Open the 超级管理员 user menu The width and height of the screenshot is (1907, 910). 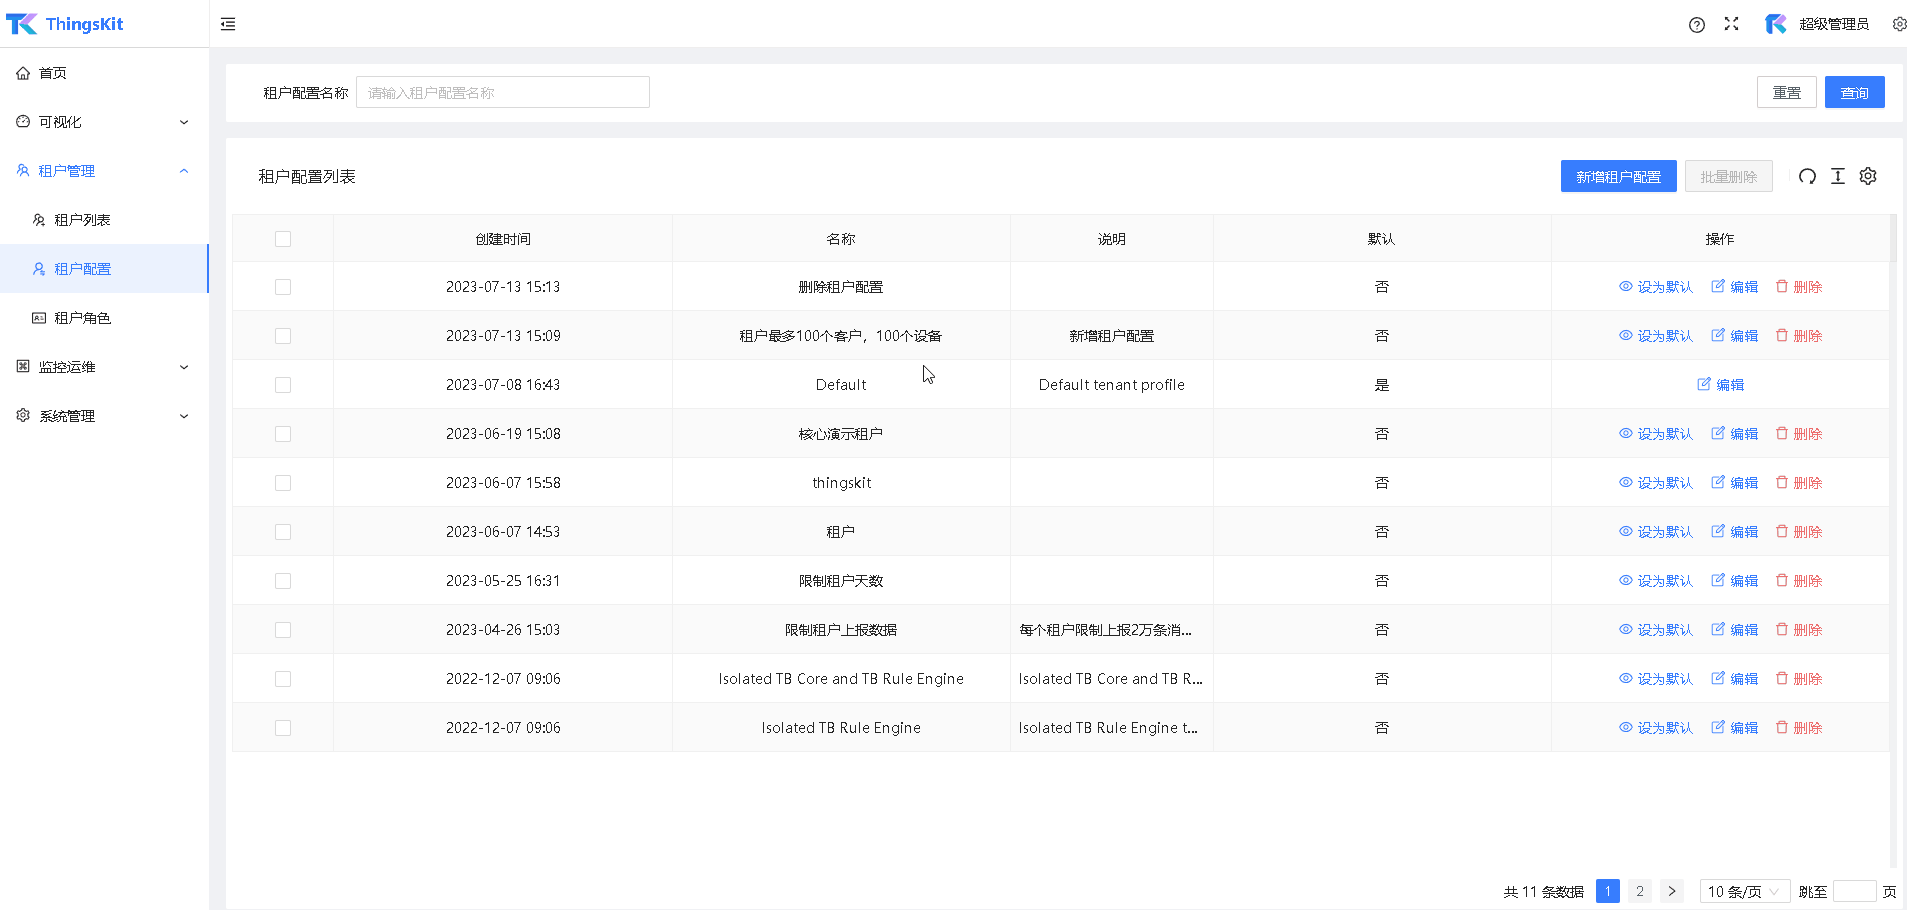(1817, 24)
